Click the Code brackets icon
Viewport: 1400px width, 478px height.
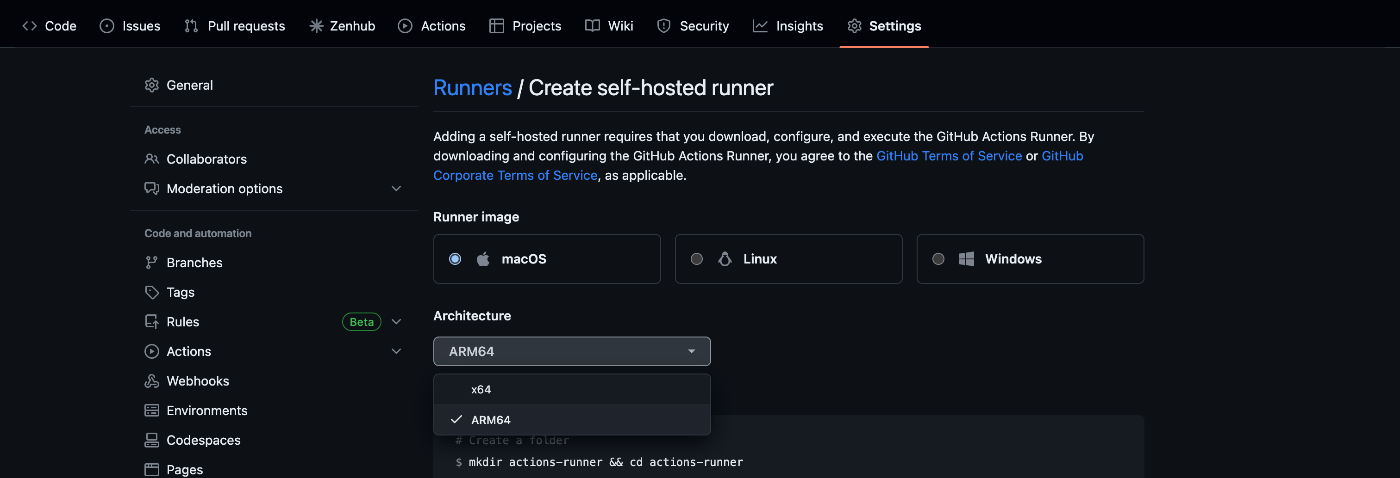(29, 26)
